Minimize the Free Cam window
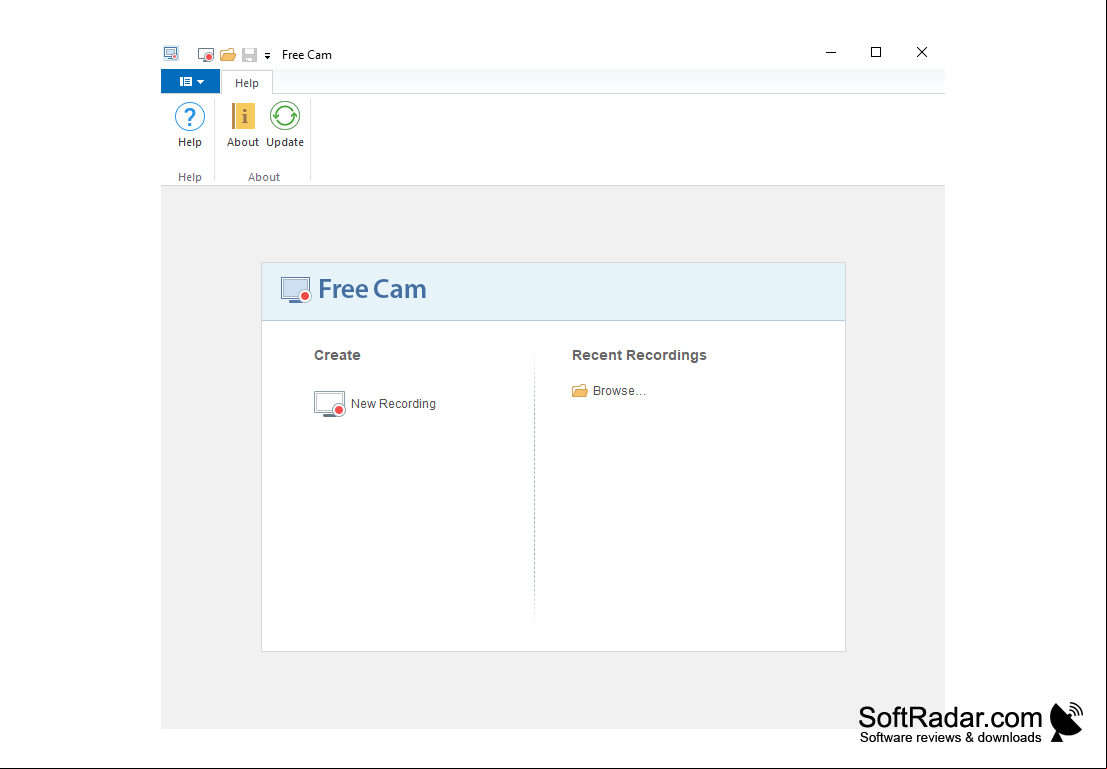 tap(831, 52)
